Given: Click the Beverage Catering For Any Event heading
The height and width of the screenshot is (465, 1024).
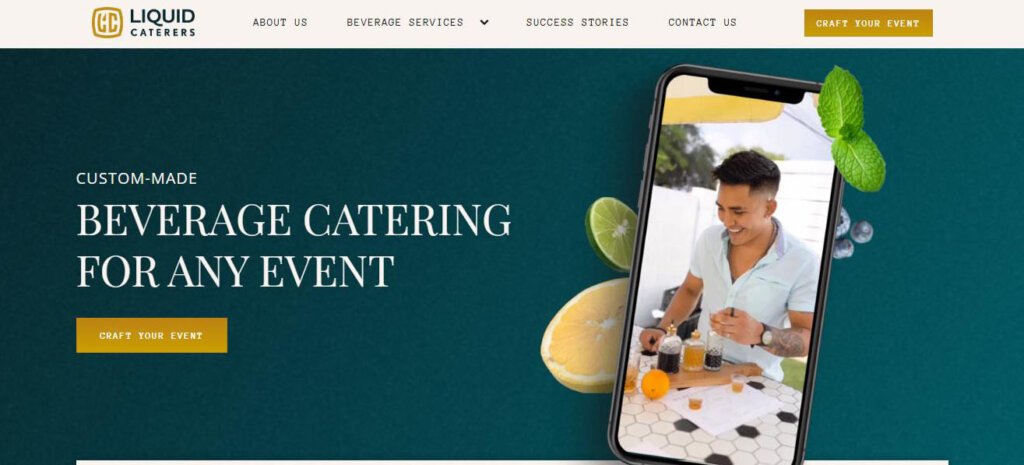Looking at the screenshot, I should (294, 245).
